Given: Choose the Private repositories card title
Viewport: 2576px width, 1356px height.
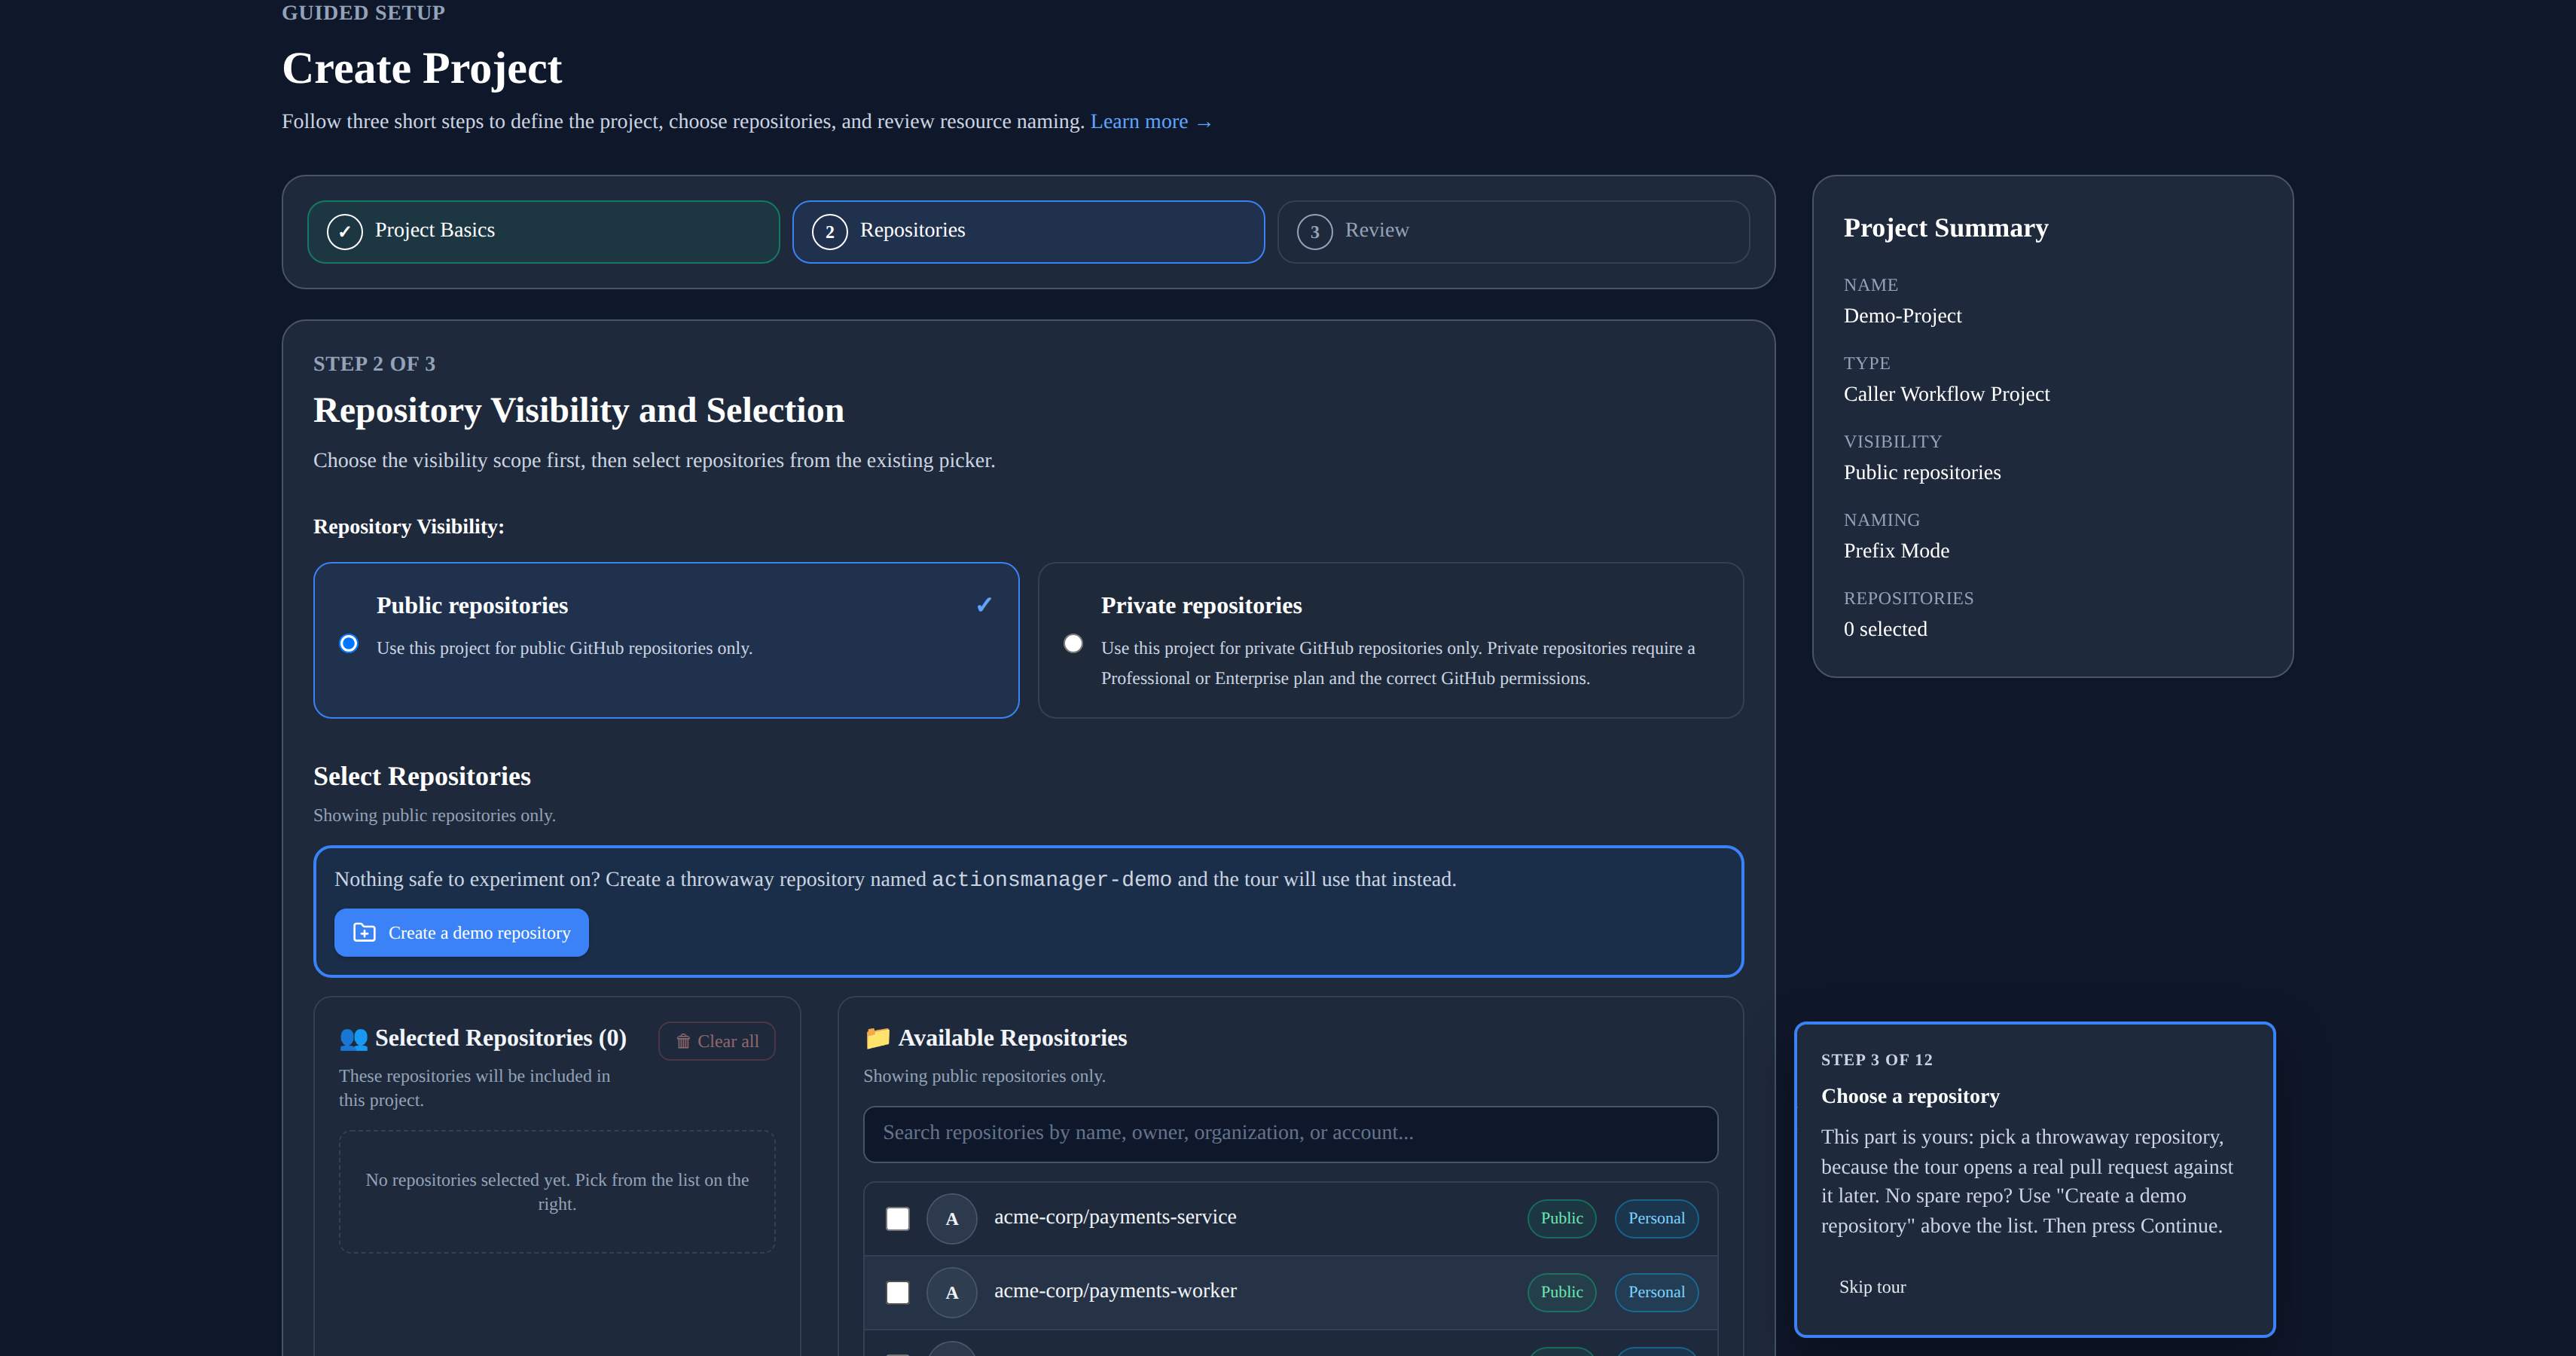Looking at the screenshot, I should 1201,605.
